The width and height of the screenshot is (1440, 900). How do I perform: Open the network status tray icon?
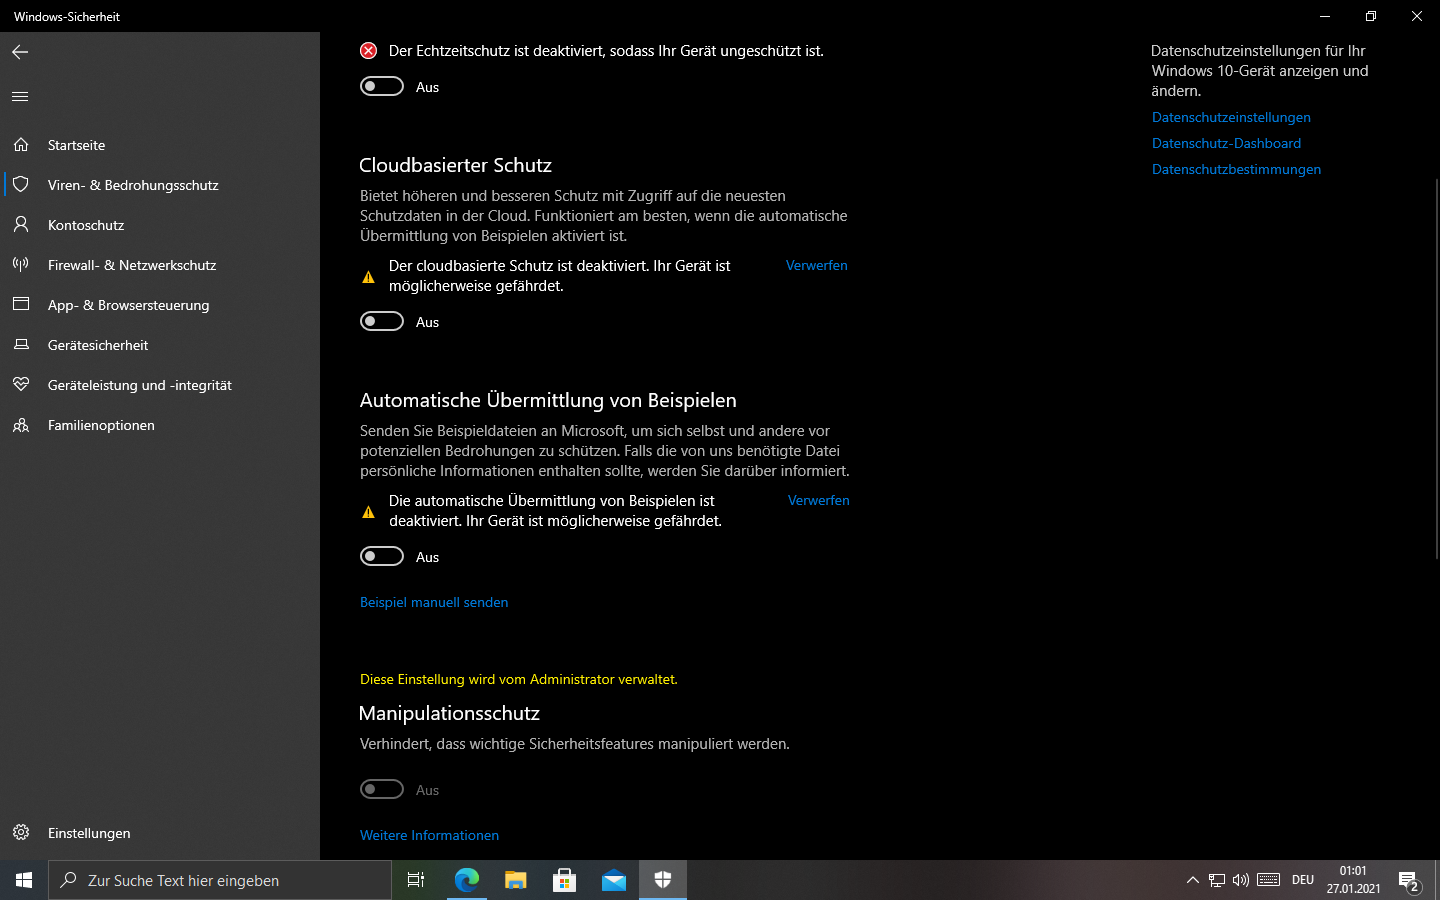coord(1217,880)
